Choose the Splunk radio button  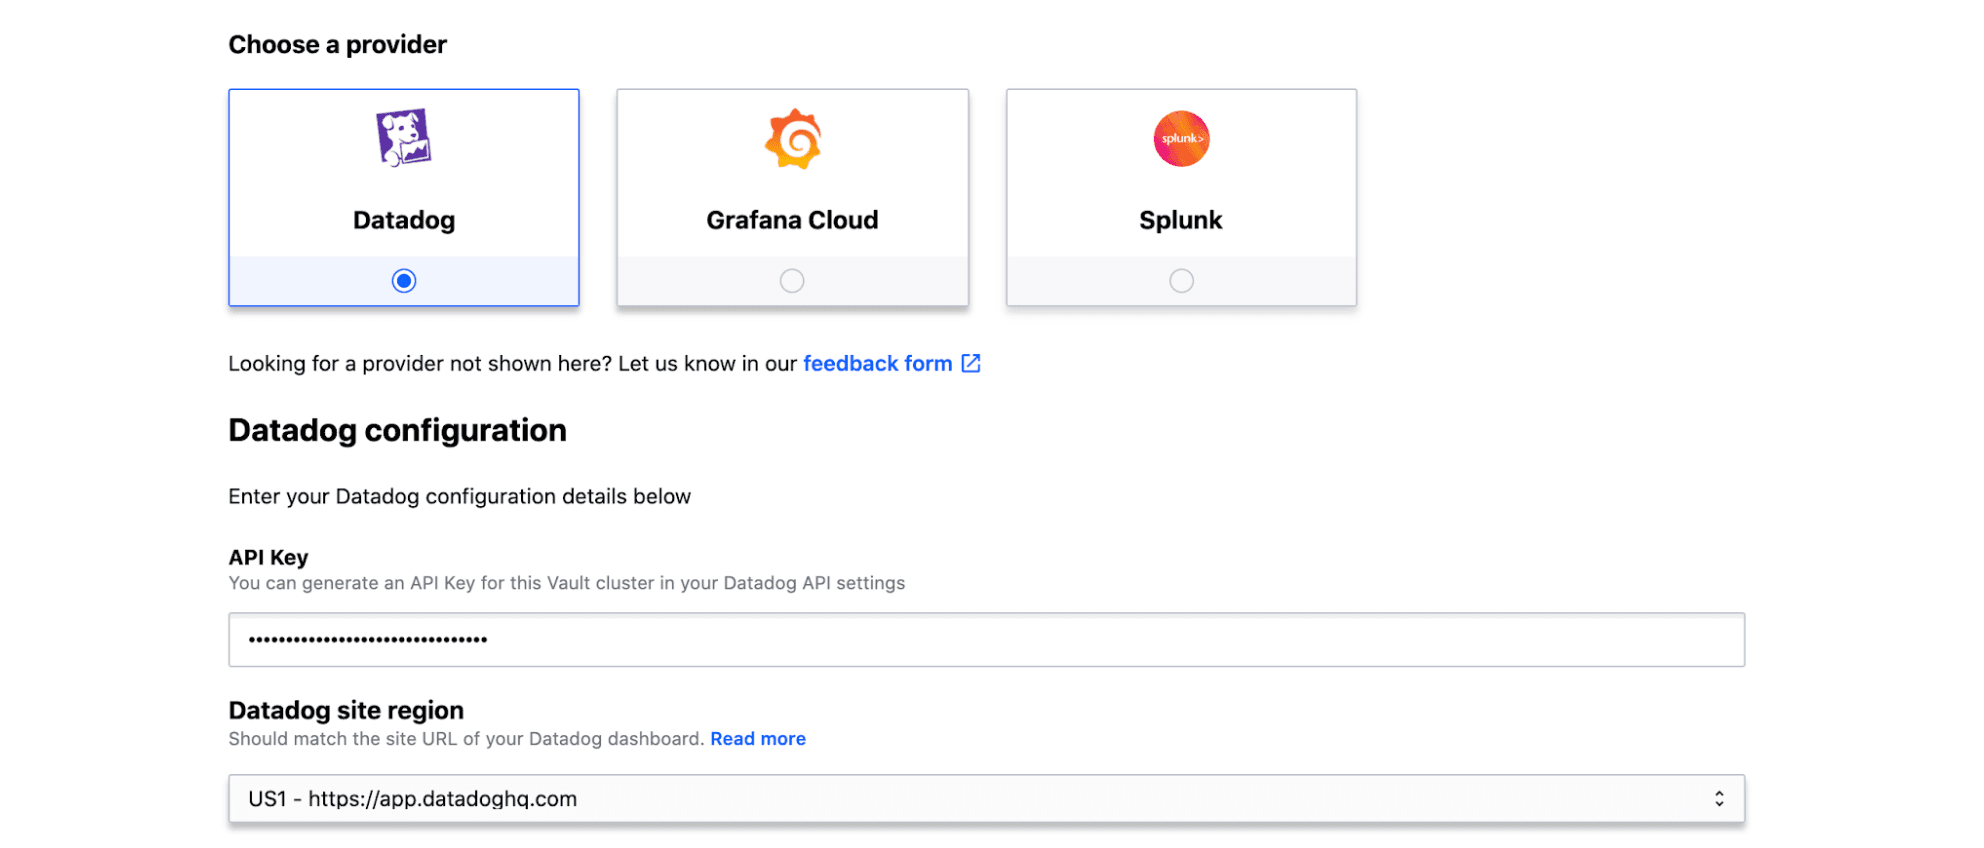coord(1181,281)
